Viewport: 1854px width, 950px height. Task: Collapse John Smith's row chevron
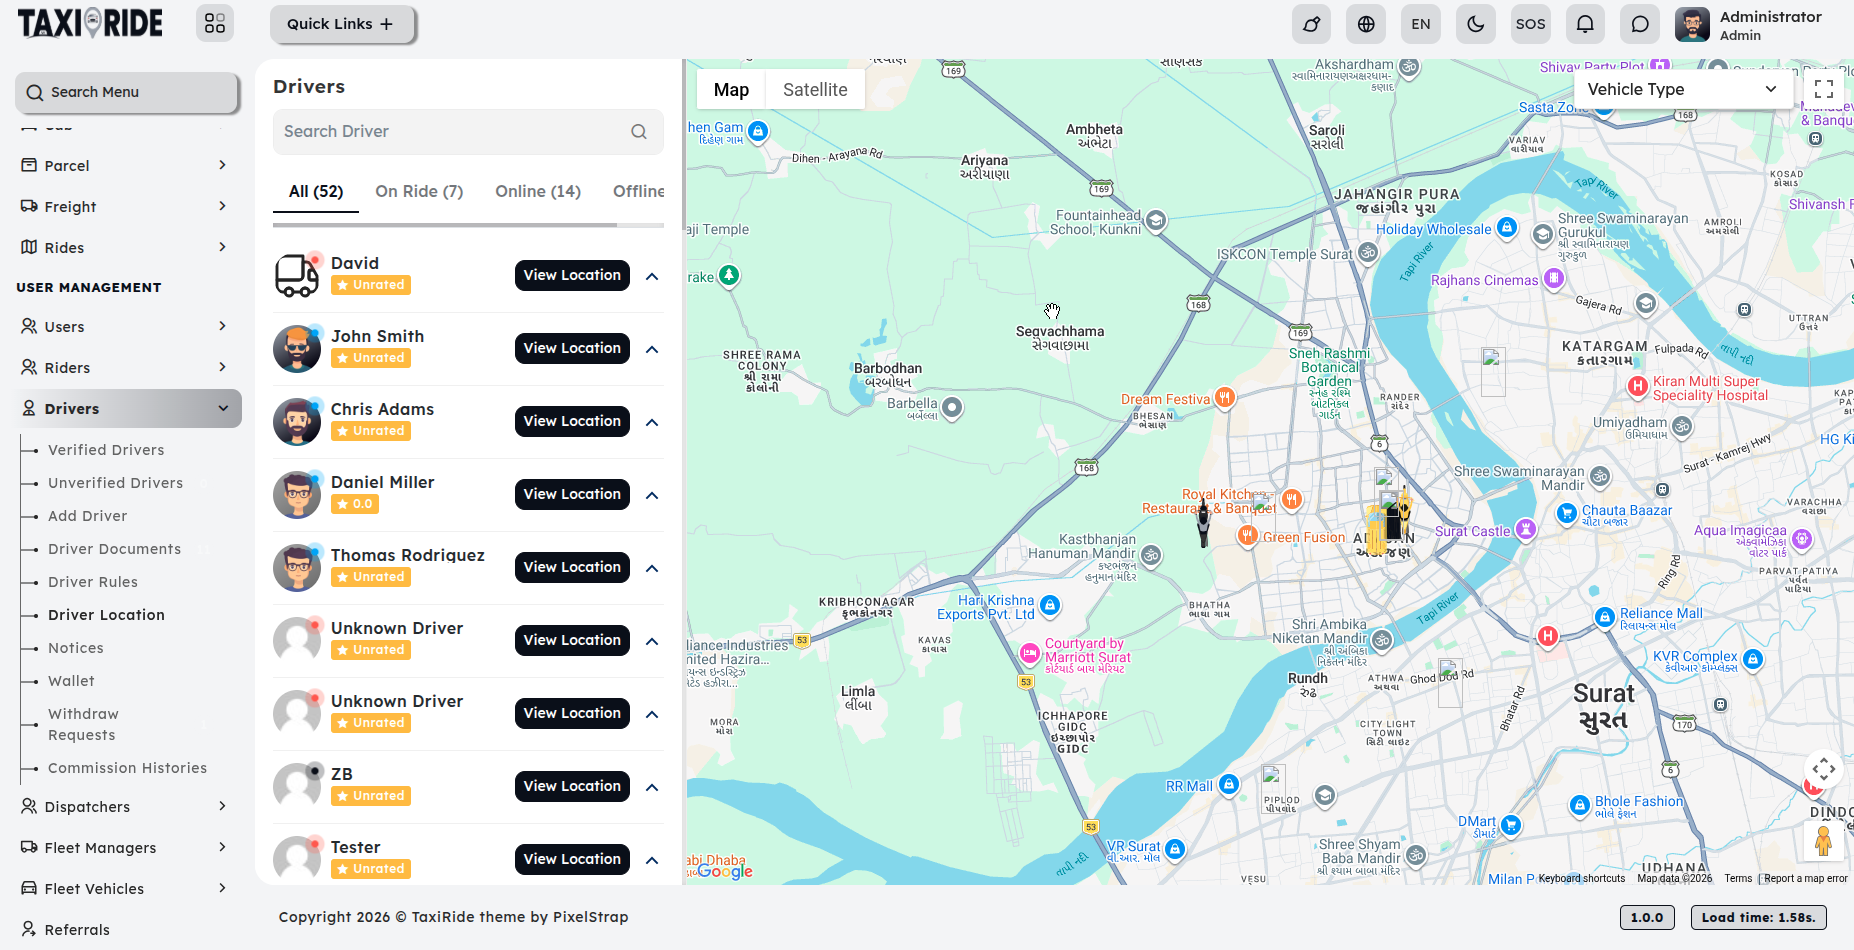[652, 349]
